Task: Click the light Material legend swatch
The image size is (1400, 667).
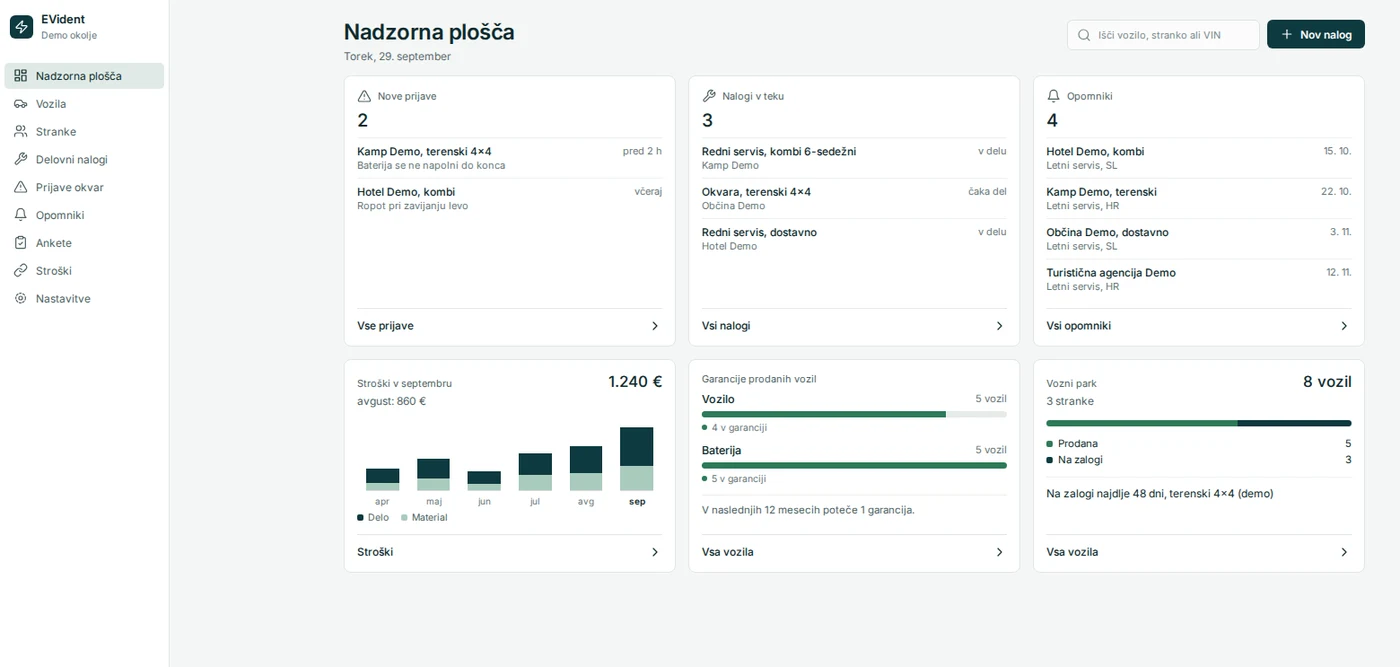Action: pyautogui.click(x=404, y=517)
